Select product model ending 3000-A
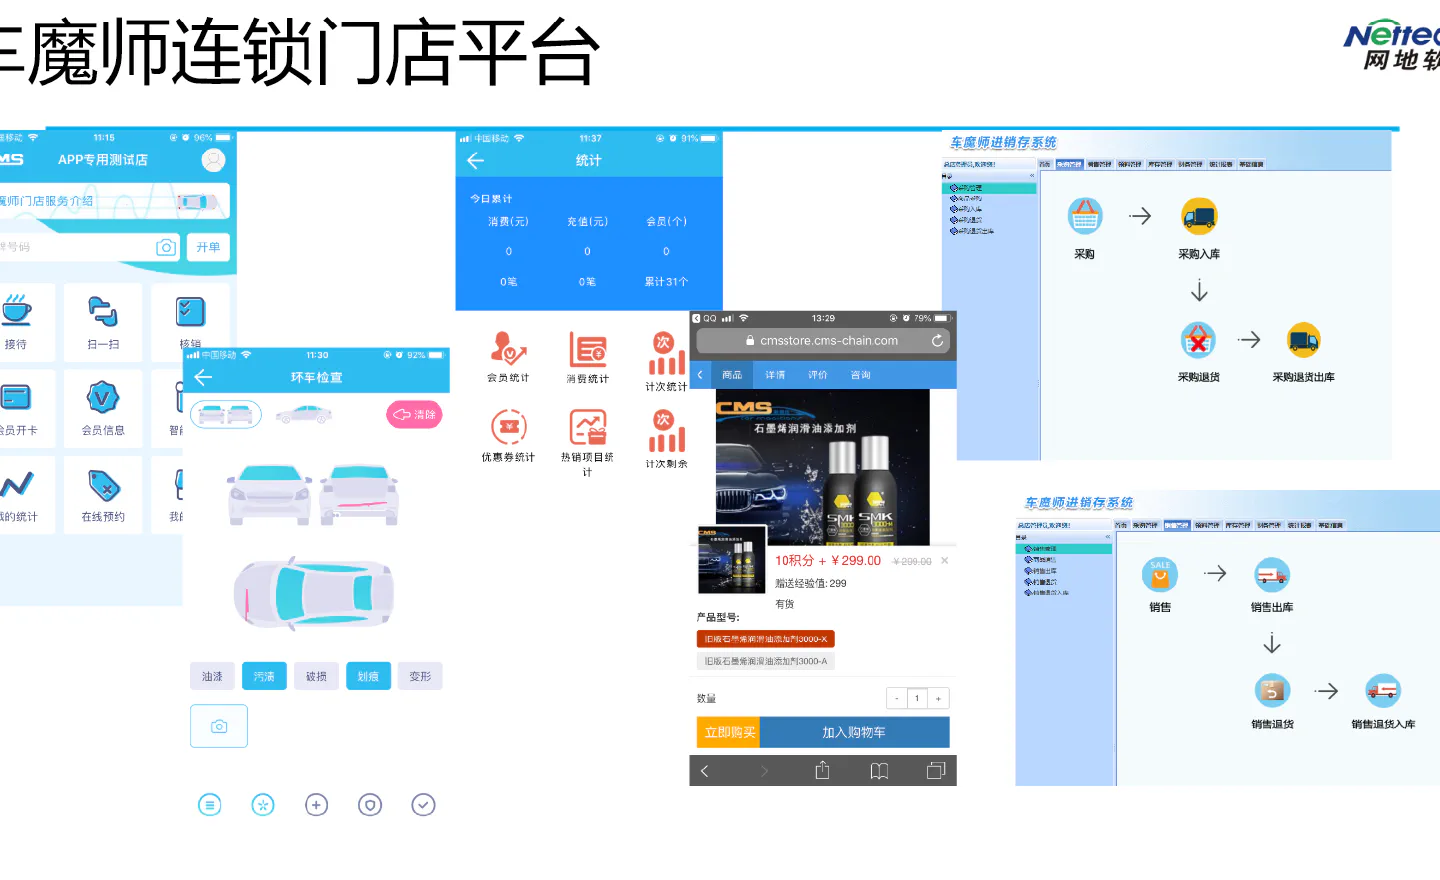The image size is (1440, 880). point(765,661)
